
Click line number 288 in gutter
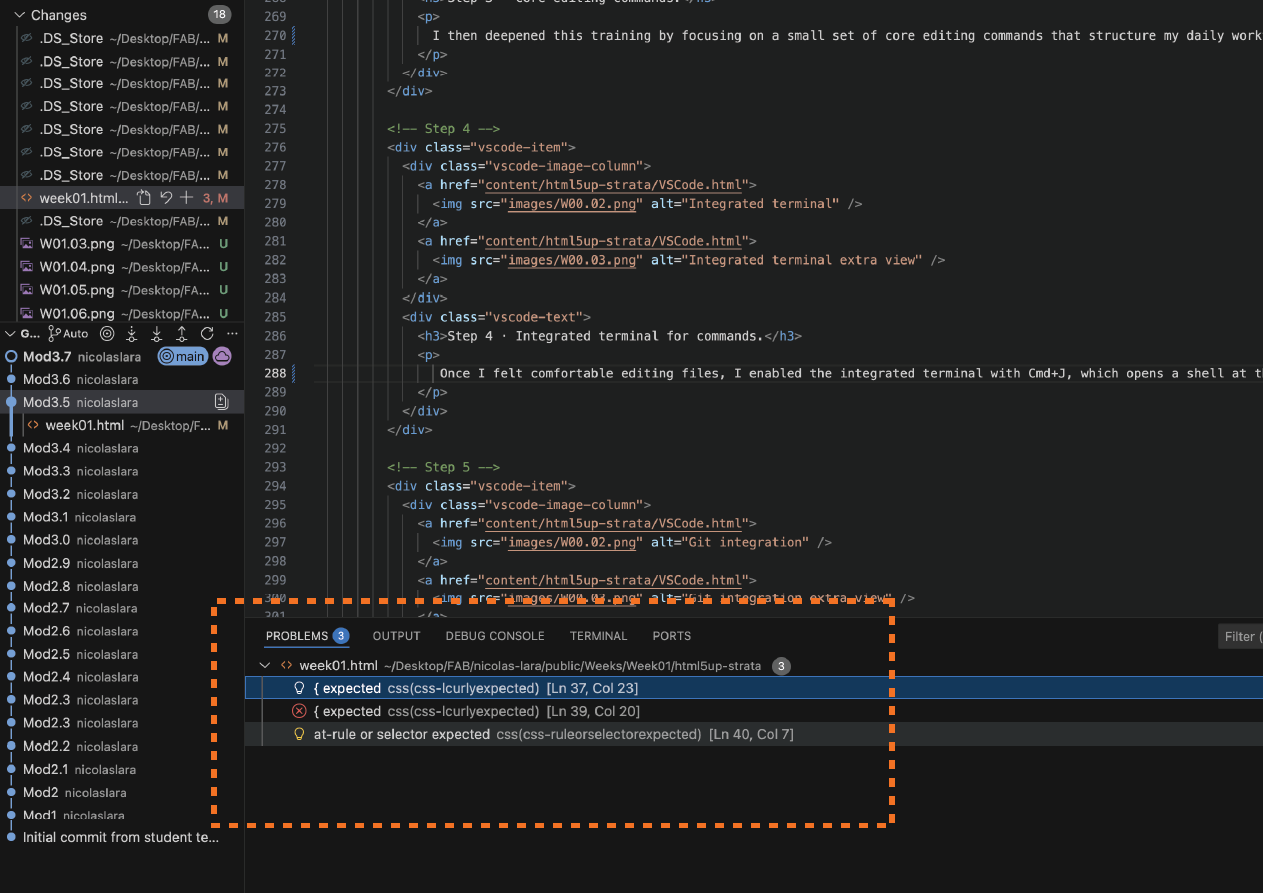coord(273,373)
